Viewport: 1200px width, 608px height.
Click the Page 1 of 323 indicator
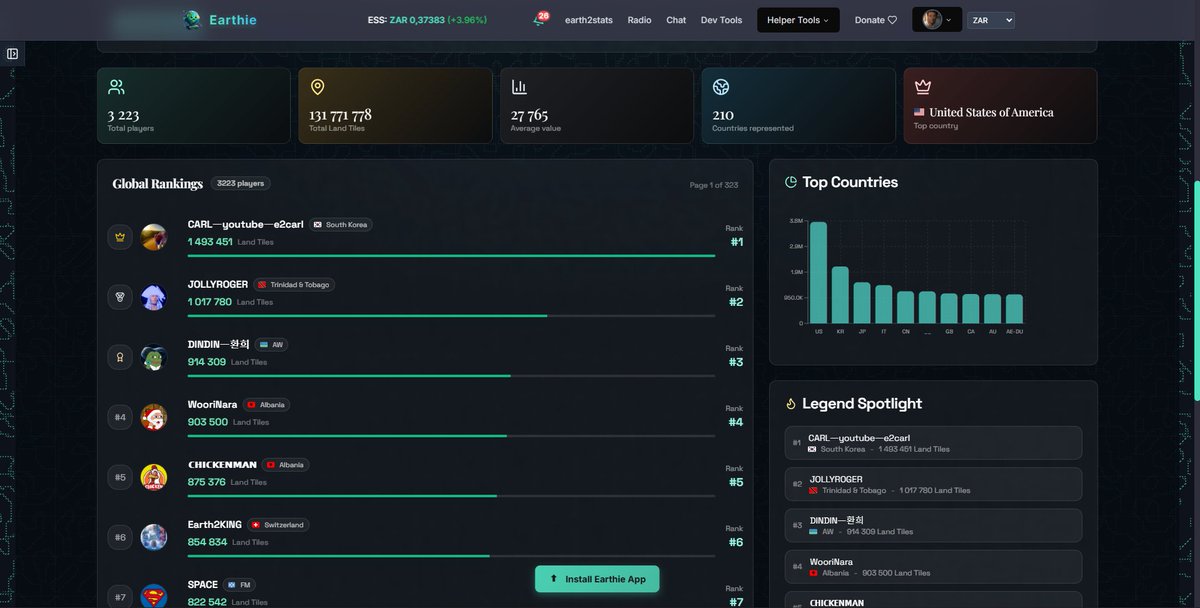click(x=714, y=185)
